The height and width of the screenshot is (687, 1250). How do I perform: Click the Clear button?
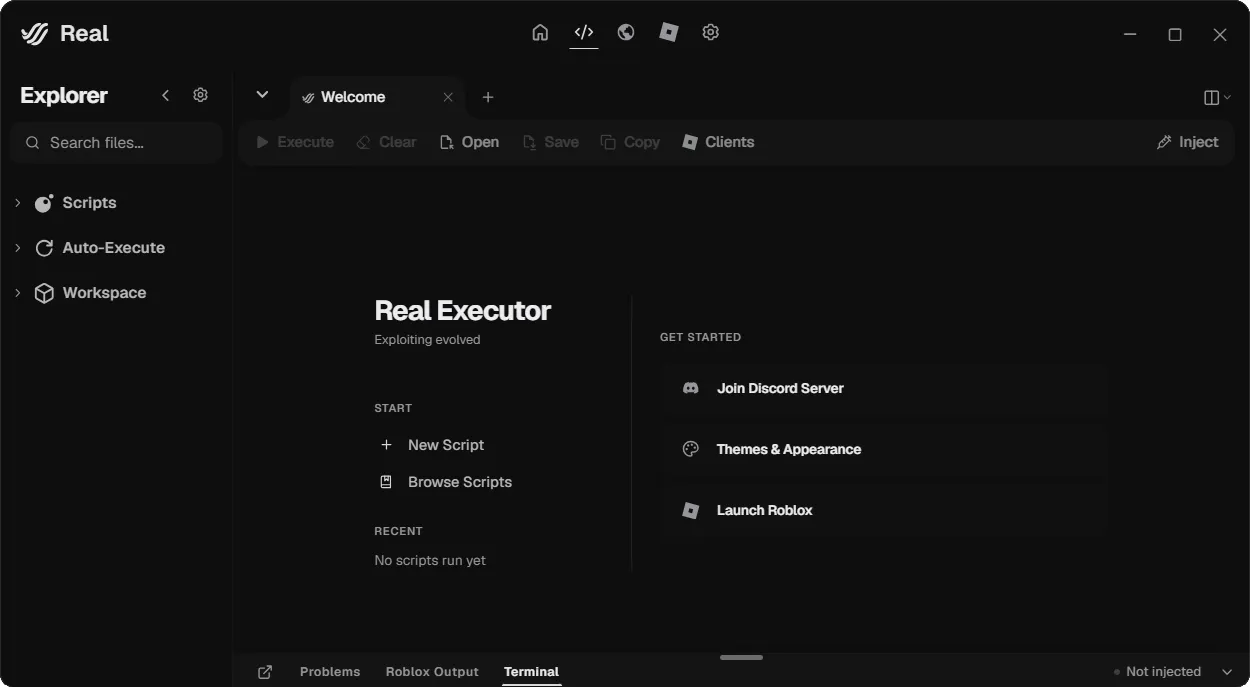coord(386,142)
